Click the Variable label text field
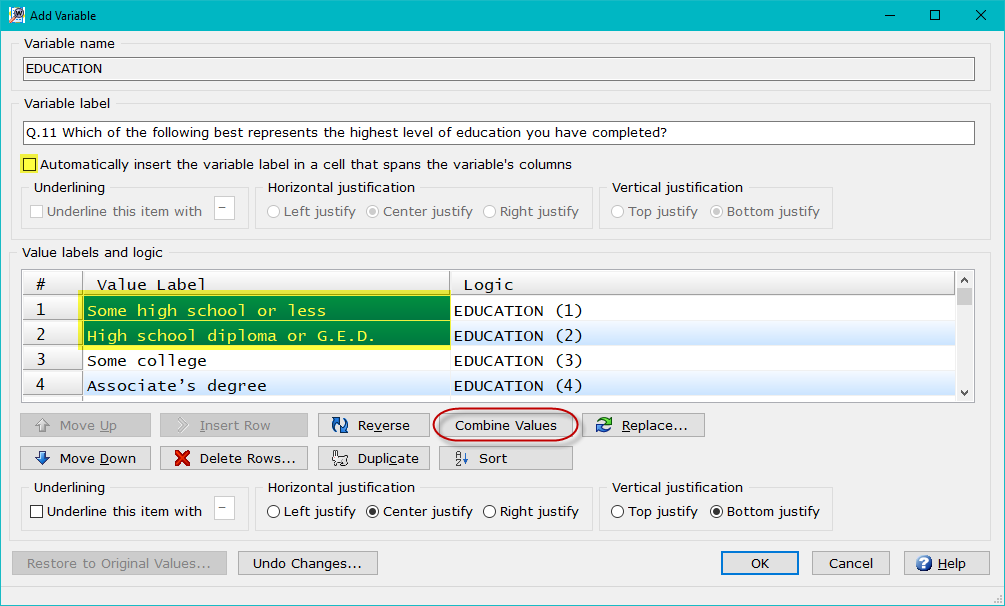This screenshot has height=606, width=1005. click(499, 133)
